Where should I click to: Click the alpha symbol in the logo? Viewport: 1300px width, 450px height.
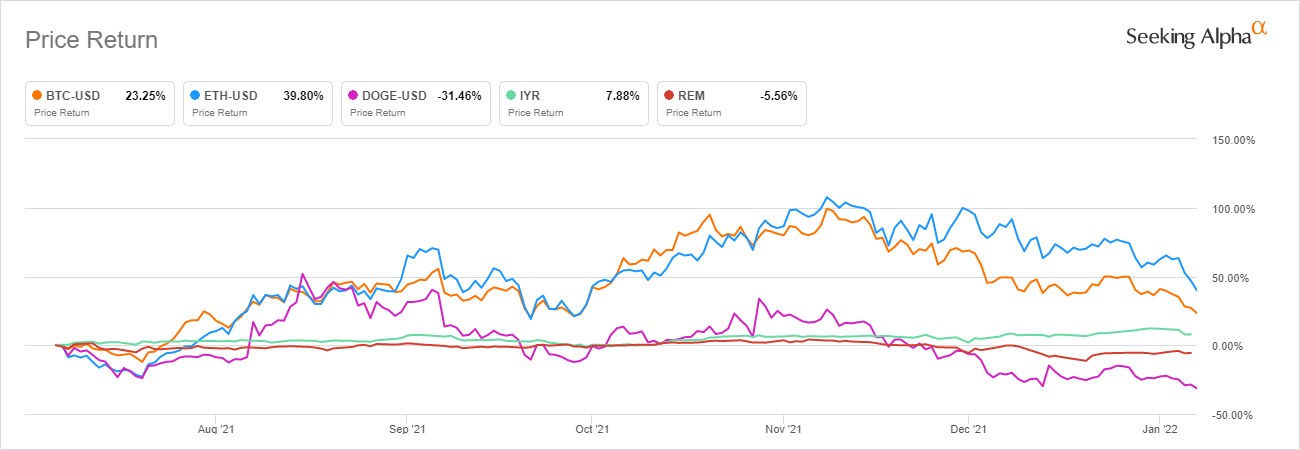pyautogui.click(x=1260, y=30)
